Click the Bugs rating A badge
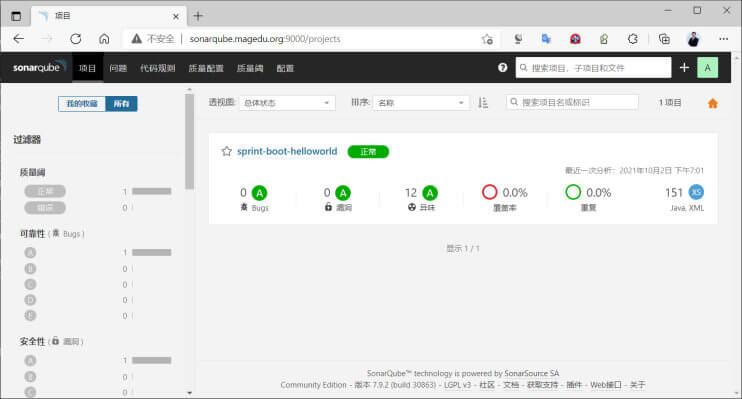 259,193
